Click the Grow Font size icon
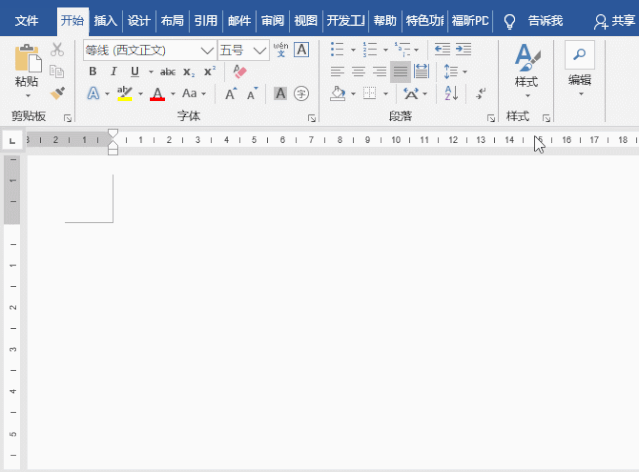The width and height of the screenshot is (639, 472). click(x=230, y=93)
